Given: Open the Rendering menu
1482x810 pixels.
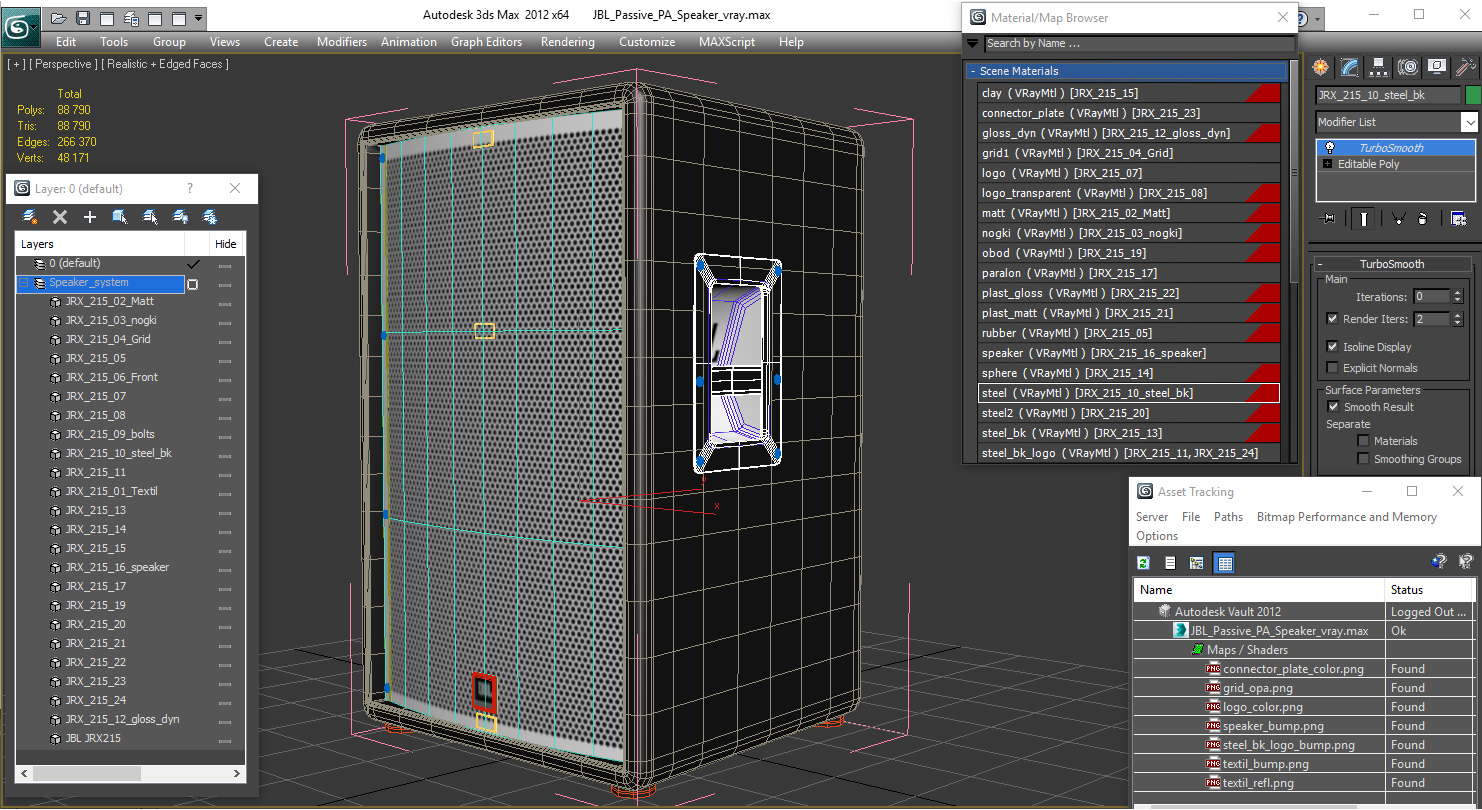Looking at the screenshot, I should 568,42.
